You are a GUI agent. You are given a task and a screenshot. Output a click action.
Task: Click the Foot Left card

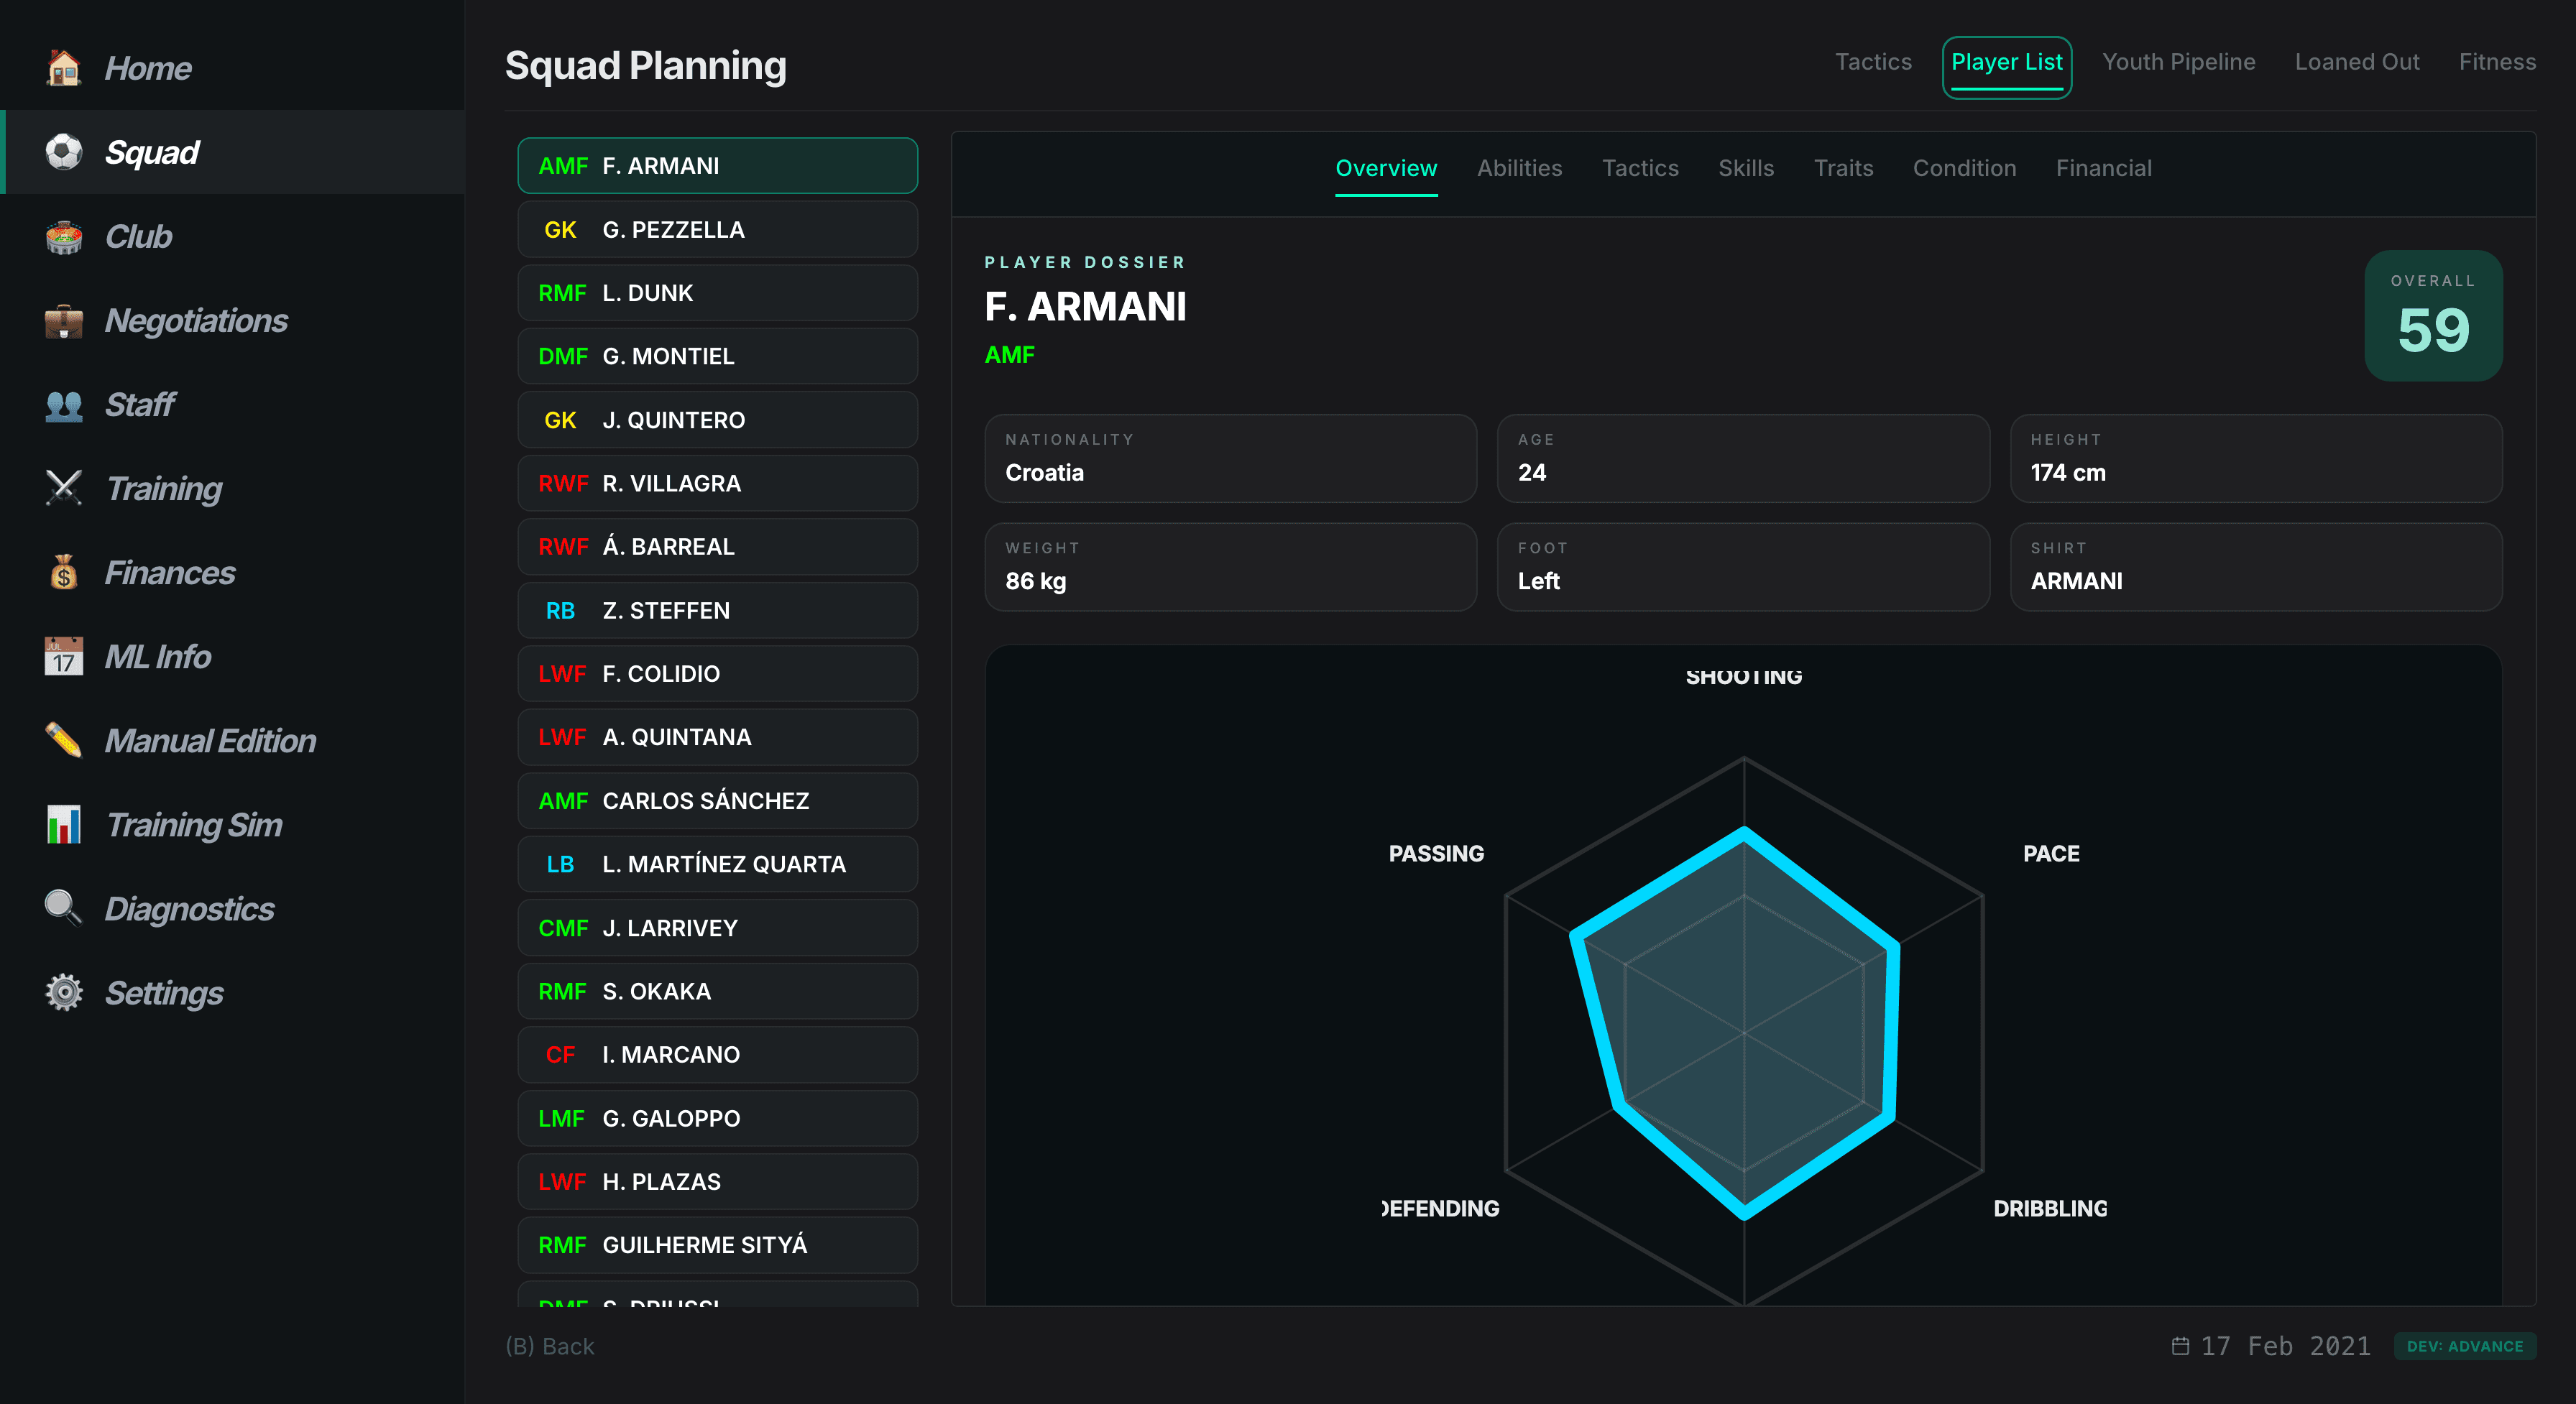pyautogui.click(x=1743, y=567)
